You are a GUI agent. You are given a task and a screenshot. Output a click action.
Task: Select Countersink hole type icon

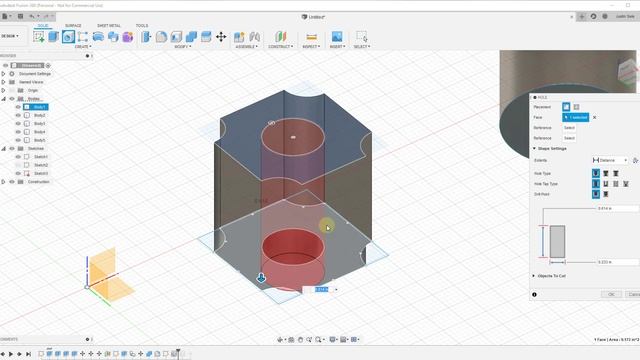pos(616,173)
